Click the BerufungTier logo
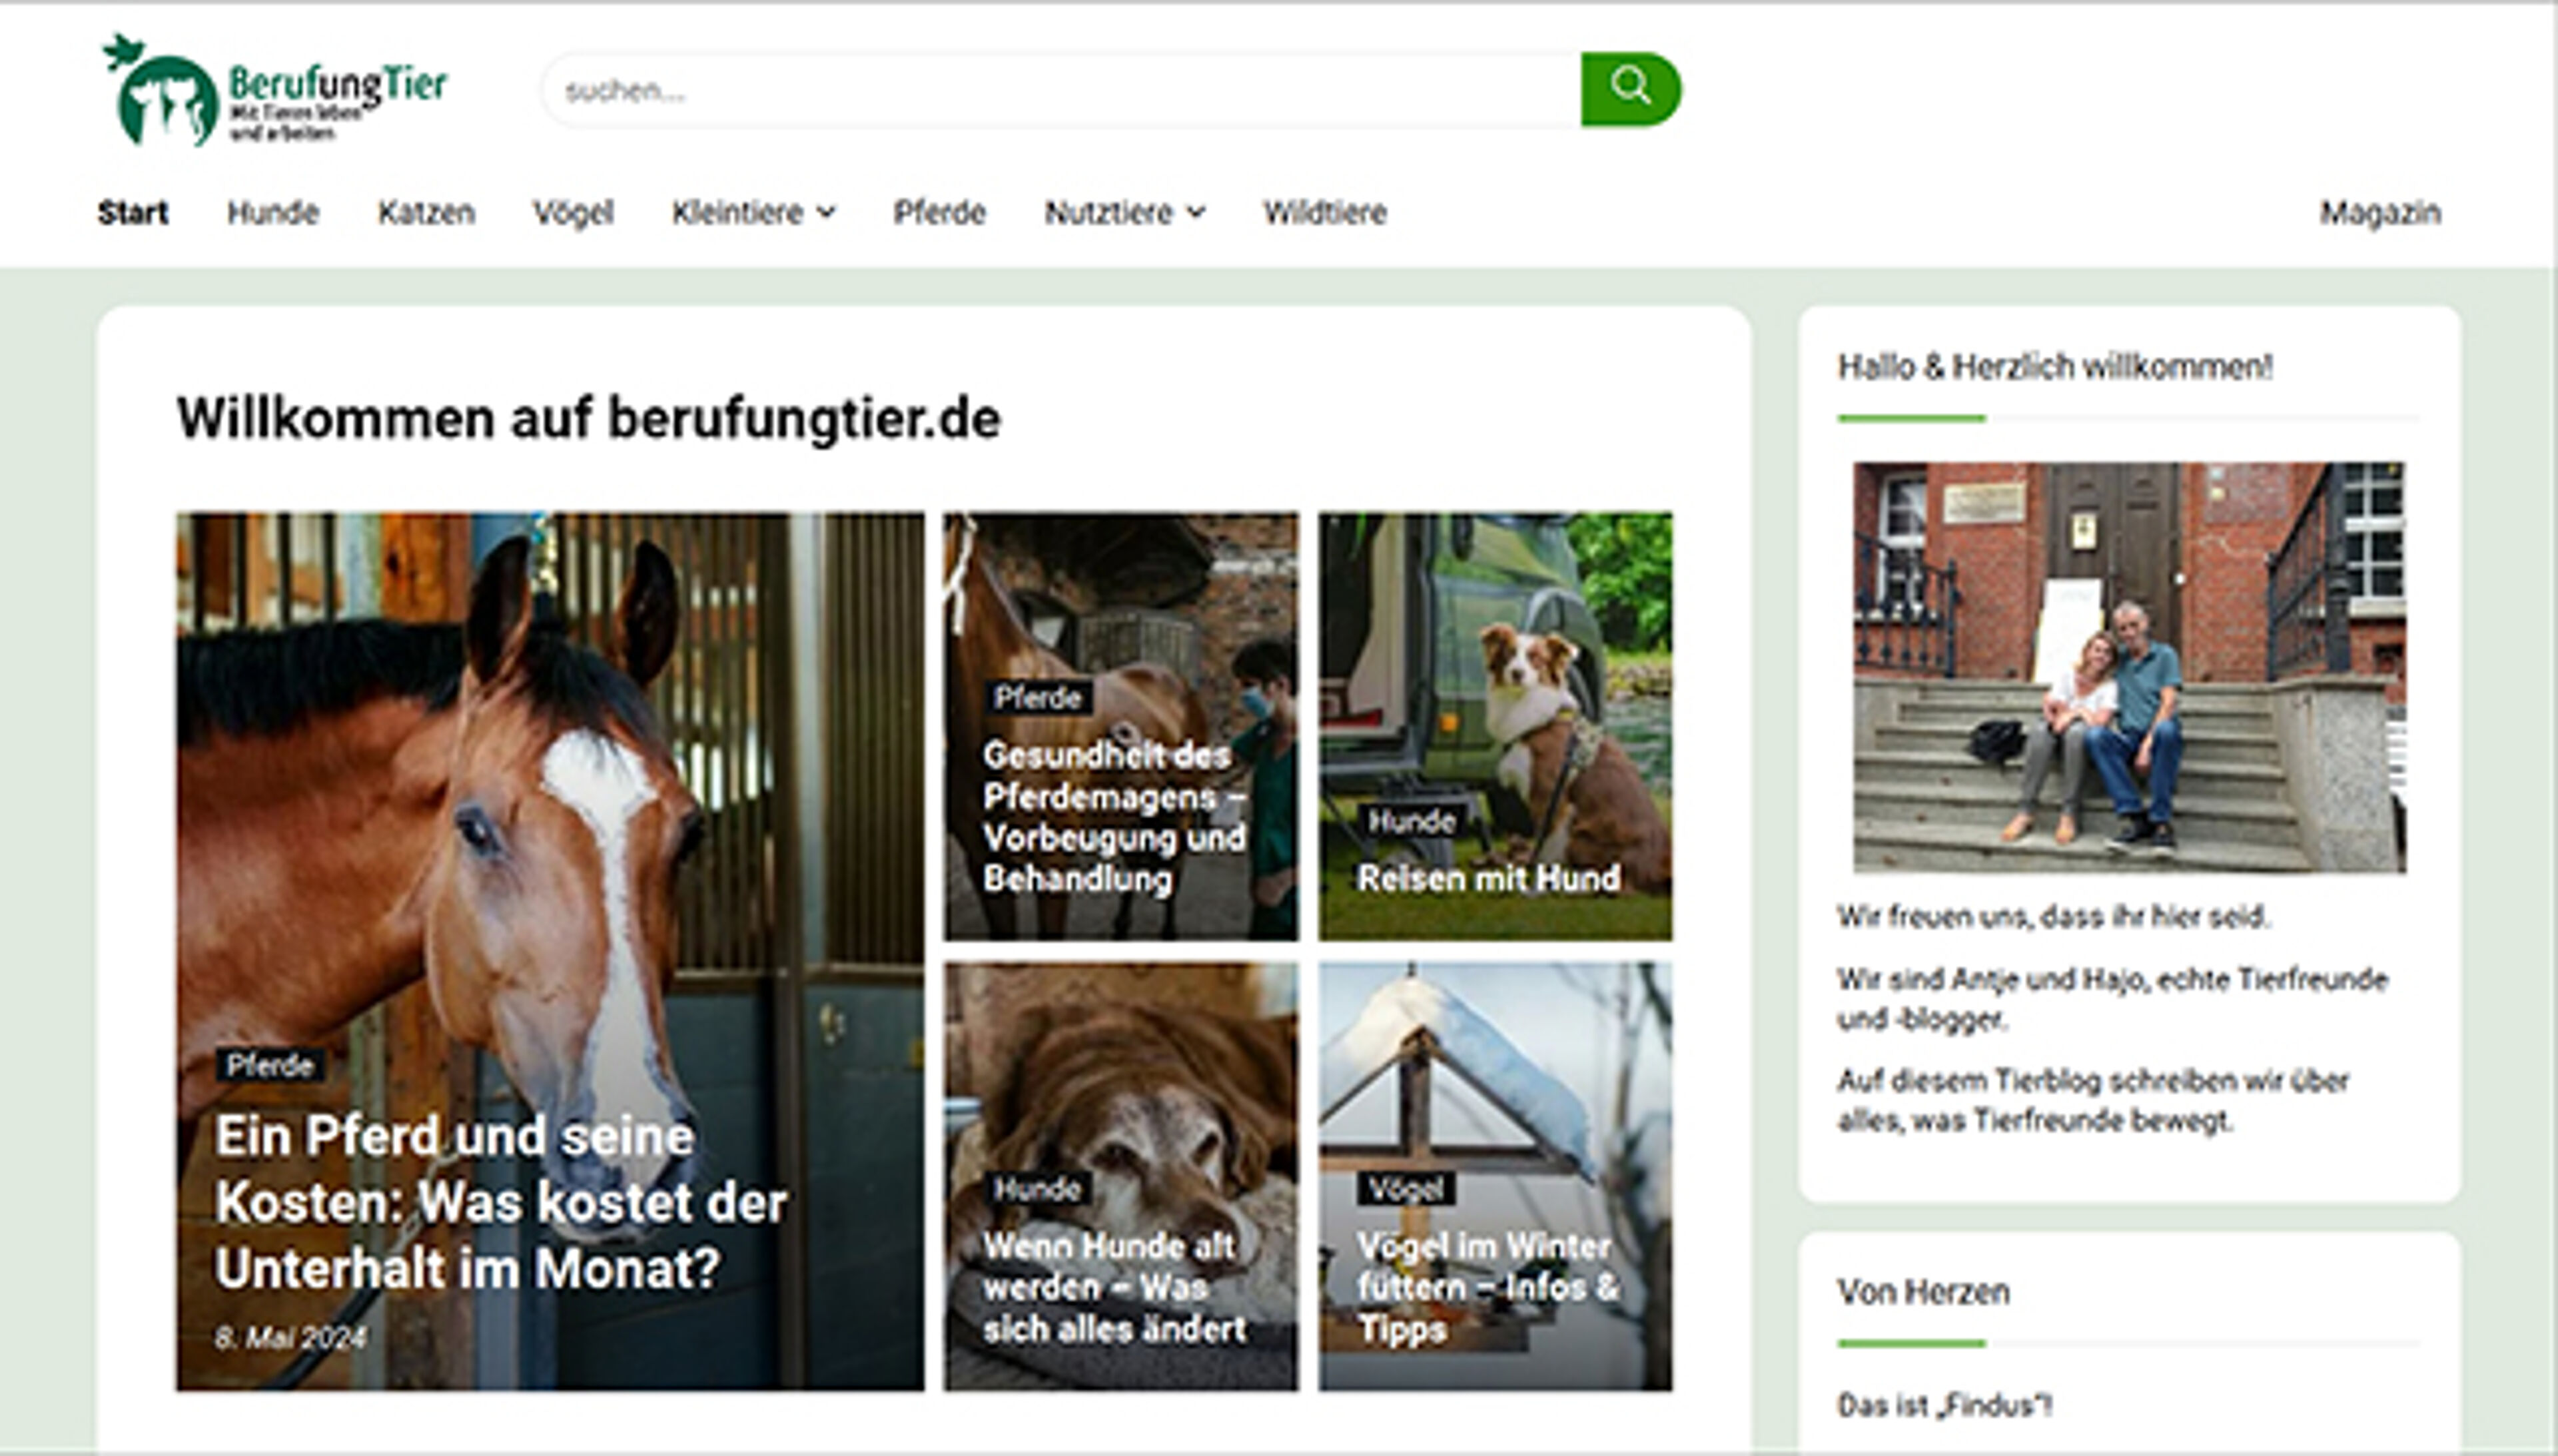Image resolution: width=2558 pixels, height=1456 pixels. click(x=276, y=91)
